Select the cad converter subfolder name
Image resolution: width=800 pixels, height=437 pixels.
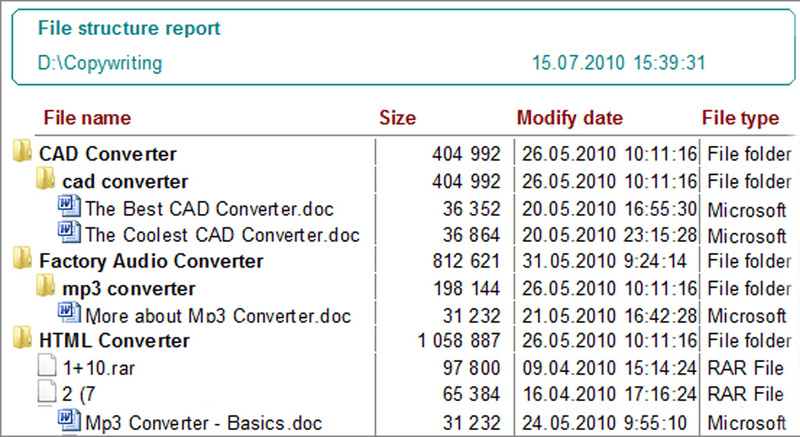click(x=125, y=182)
